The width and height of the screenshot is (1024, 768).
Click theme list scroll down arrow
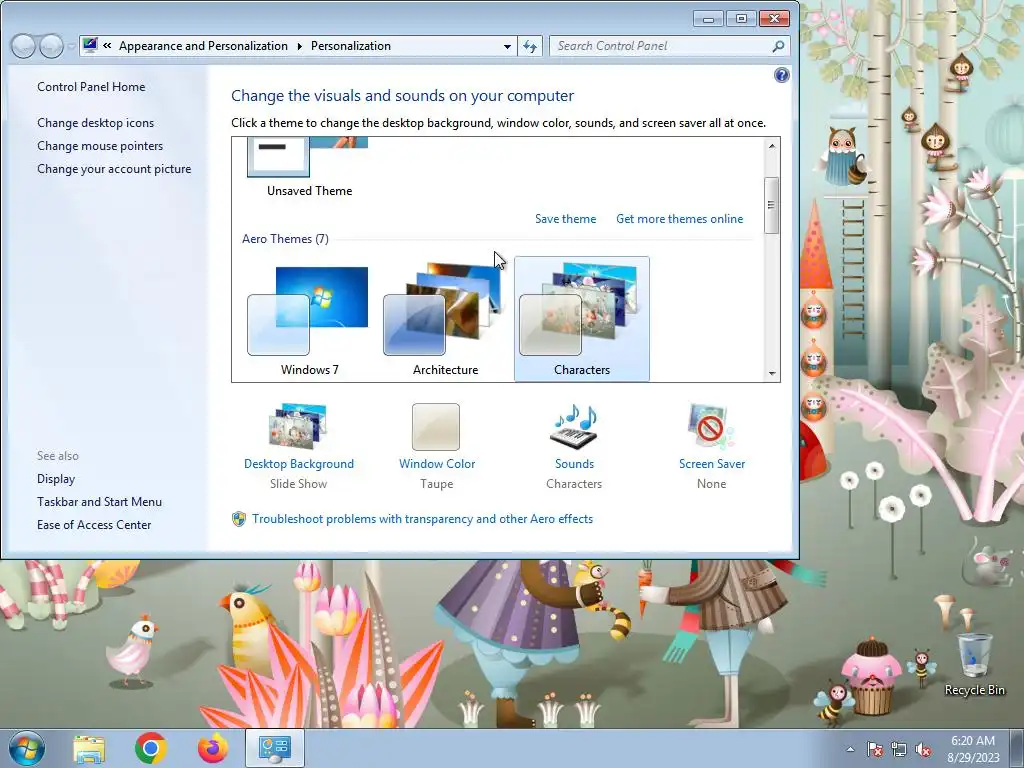(772, 373)
